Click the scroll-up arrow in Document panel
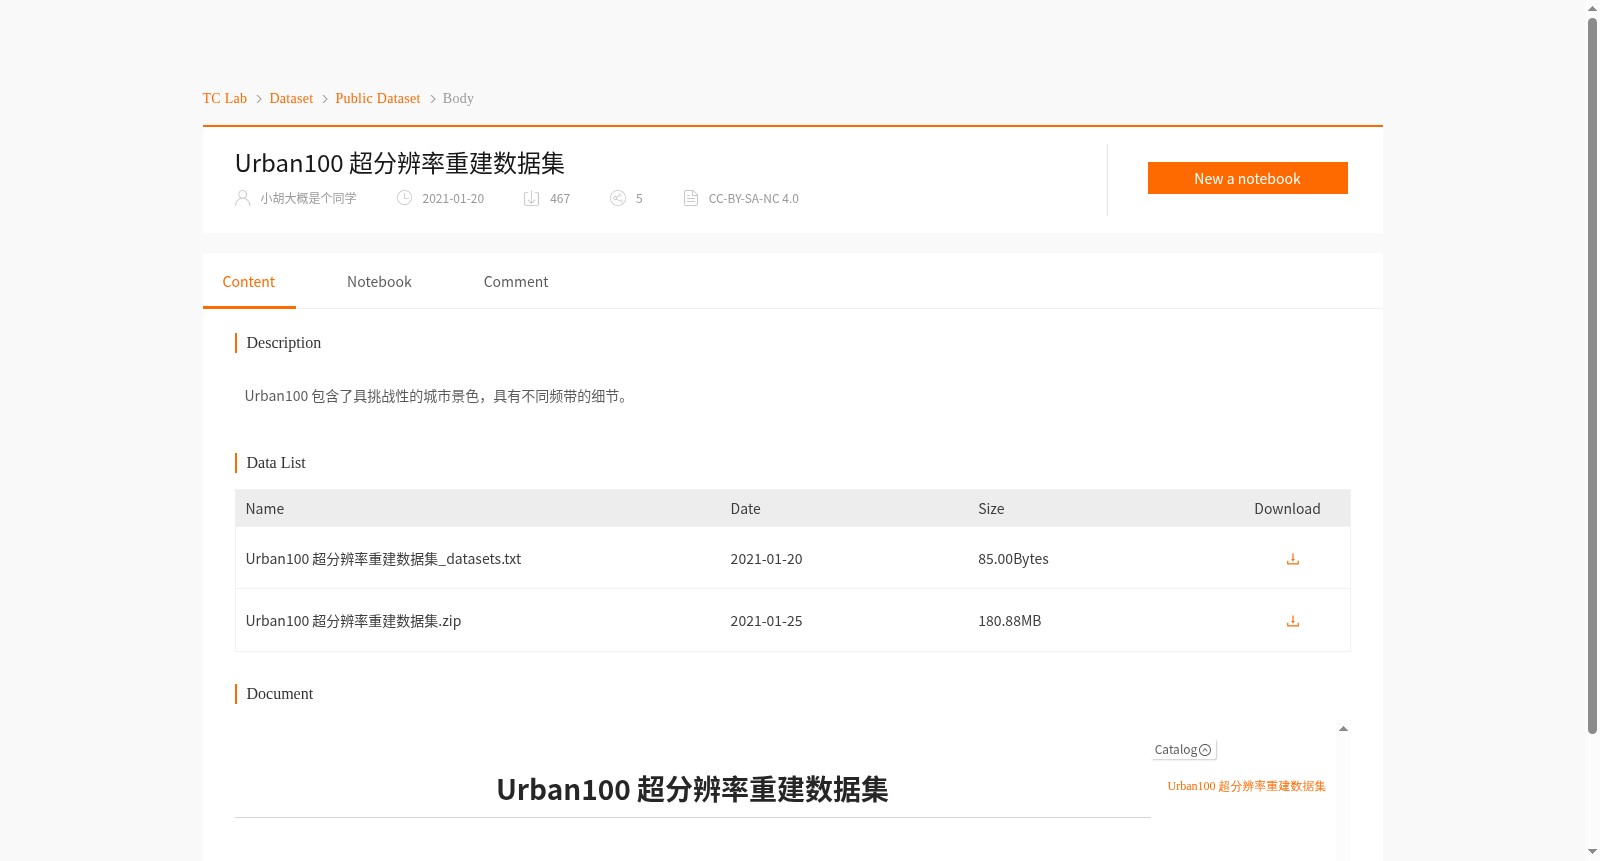 1343,729
